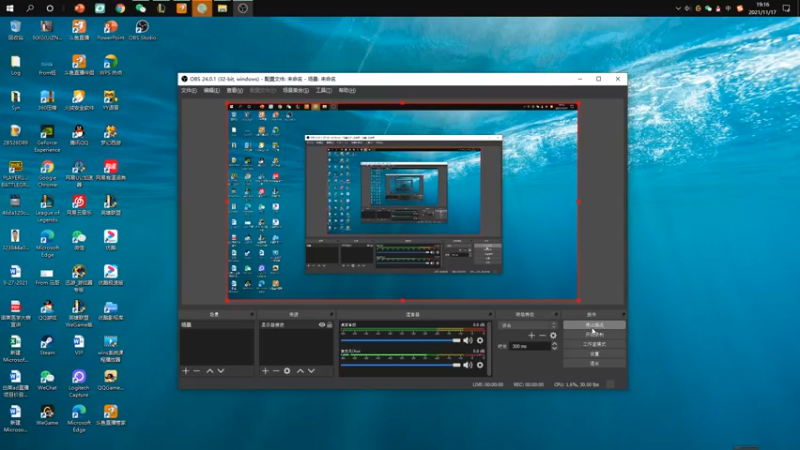
Task: Decrease transition duration with down arrow
Action: tap(555, 348)
